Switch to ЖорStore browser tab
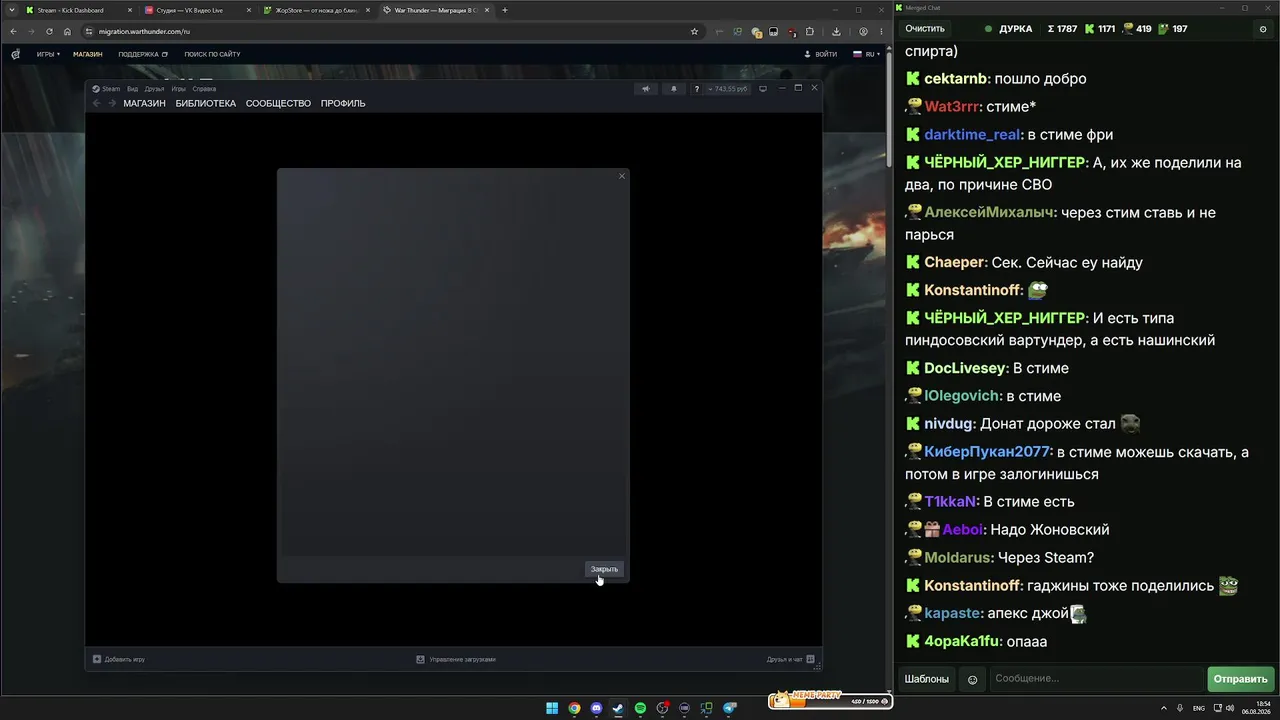The width and height of the screenshot is (1280, 720). pyautogui.click(x=316, y=10)
